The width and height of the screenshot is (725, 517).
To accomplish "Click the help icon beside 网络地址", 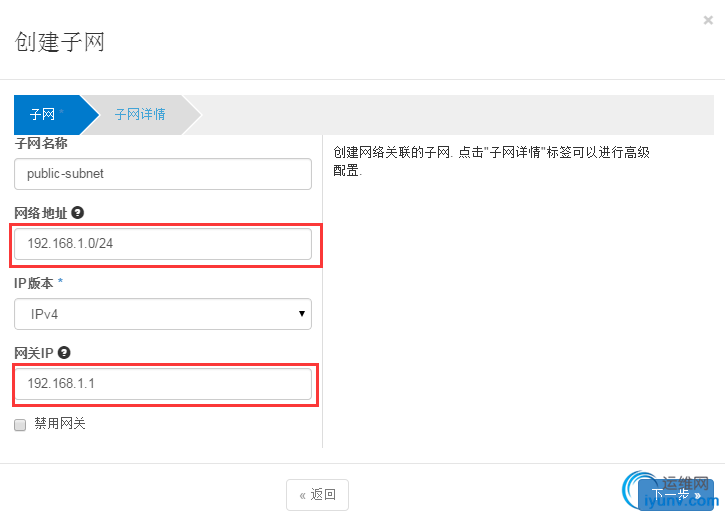I will click(78, 212).
